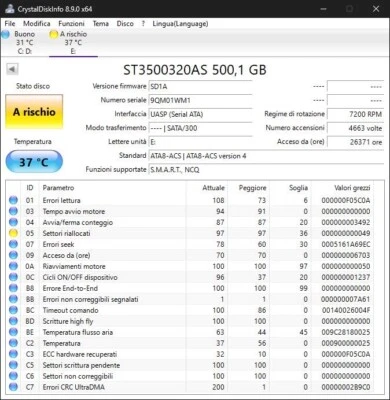Open the Modifica menu
Viewport: 390px width, 400px height.
[x=37, y=24]
